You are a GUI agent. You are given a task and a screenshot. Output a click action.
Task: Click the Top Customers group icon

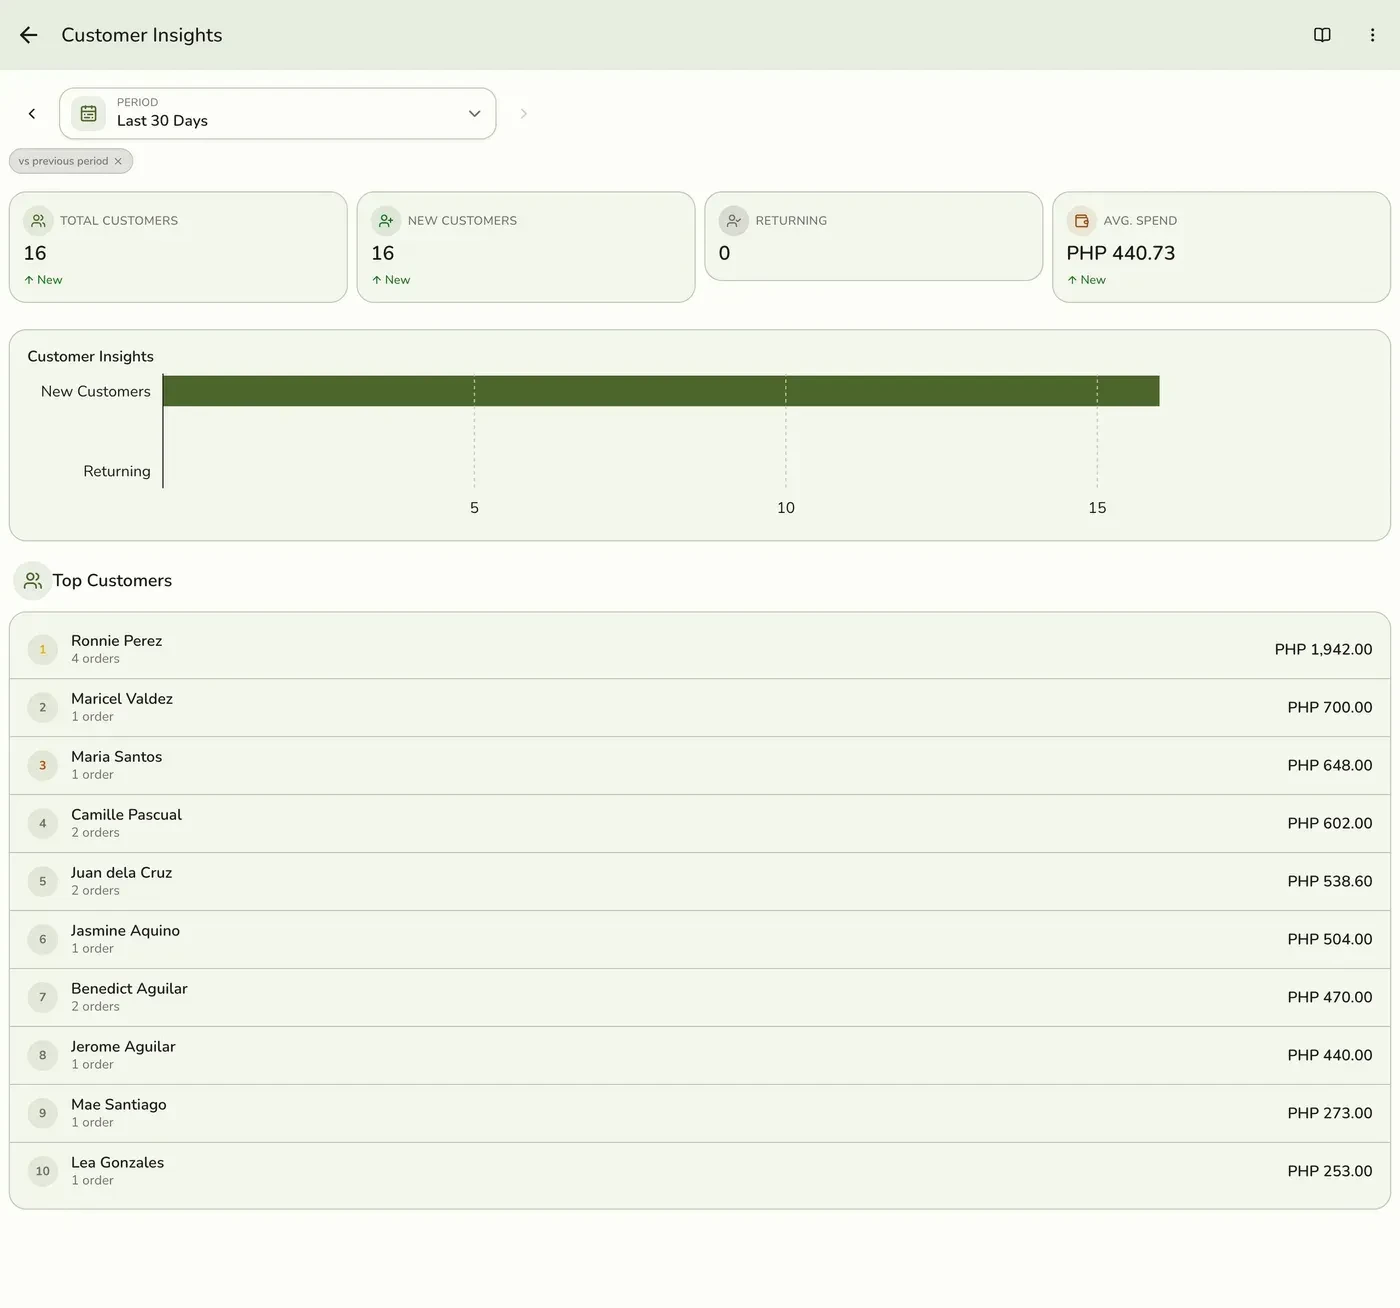coord(33,581)
